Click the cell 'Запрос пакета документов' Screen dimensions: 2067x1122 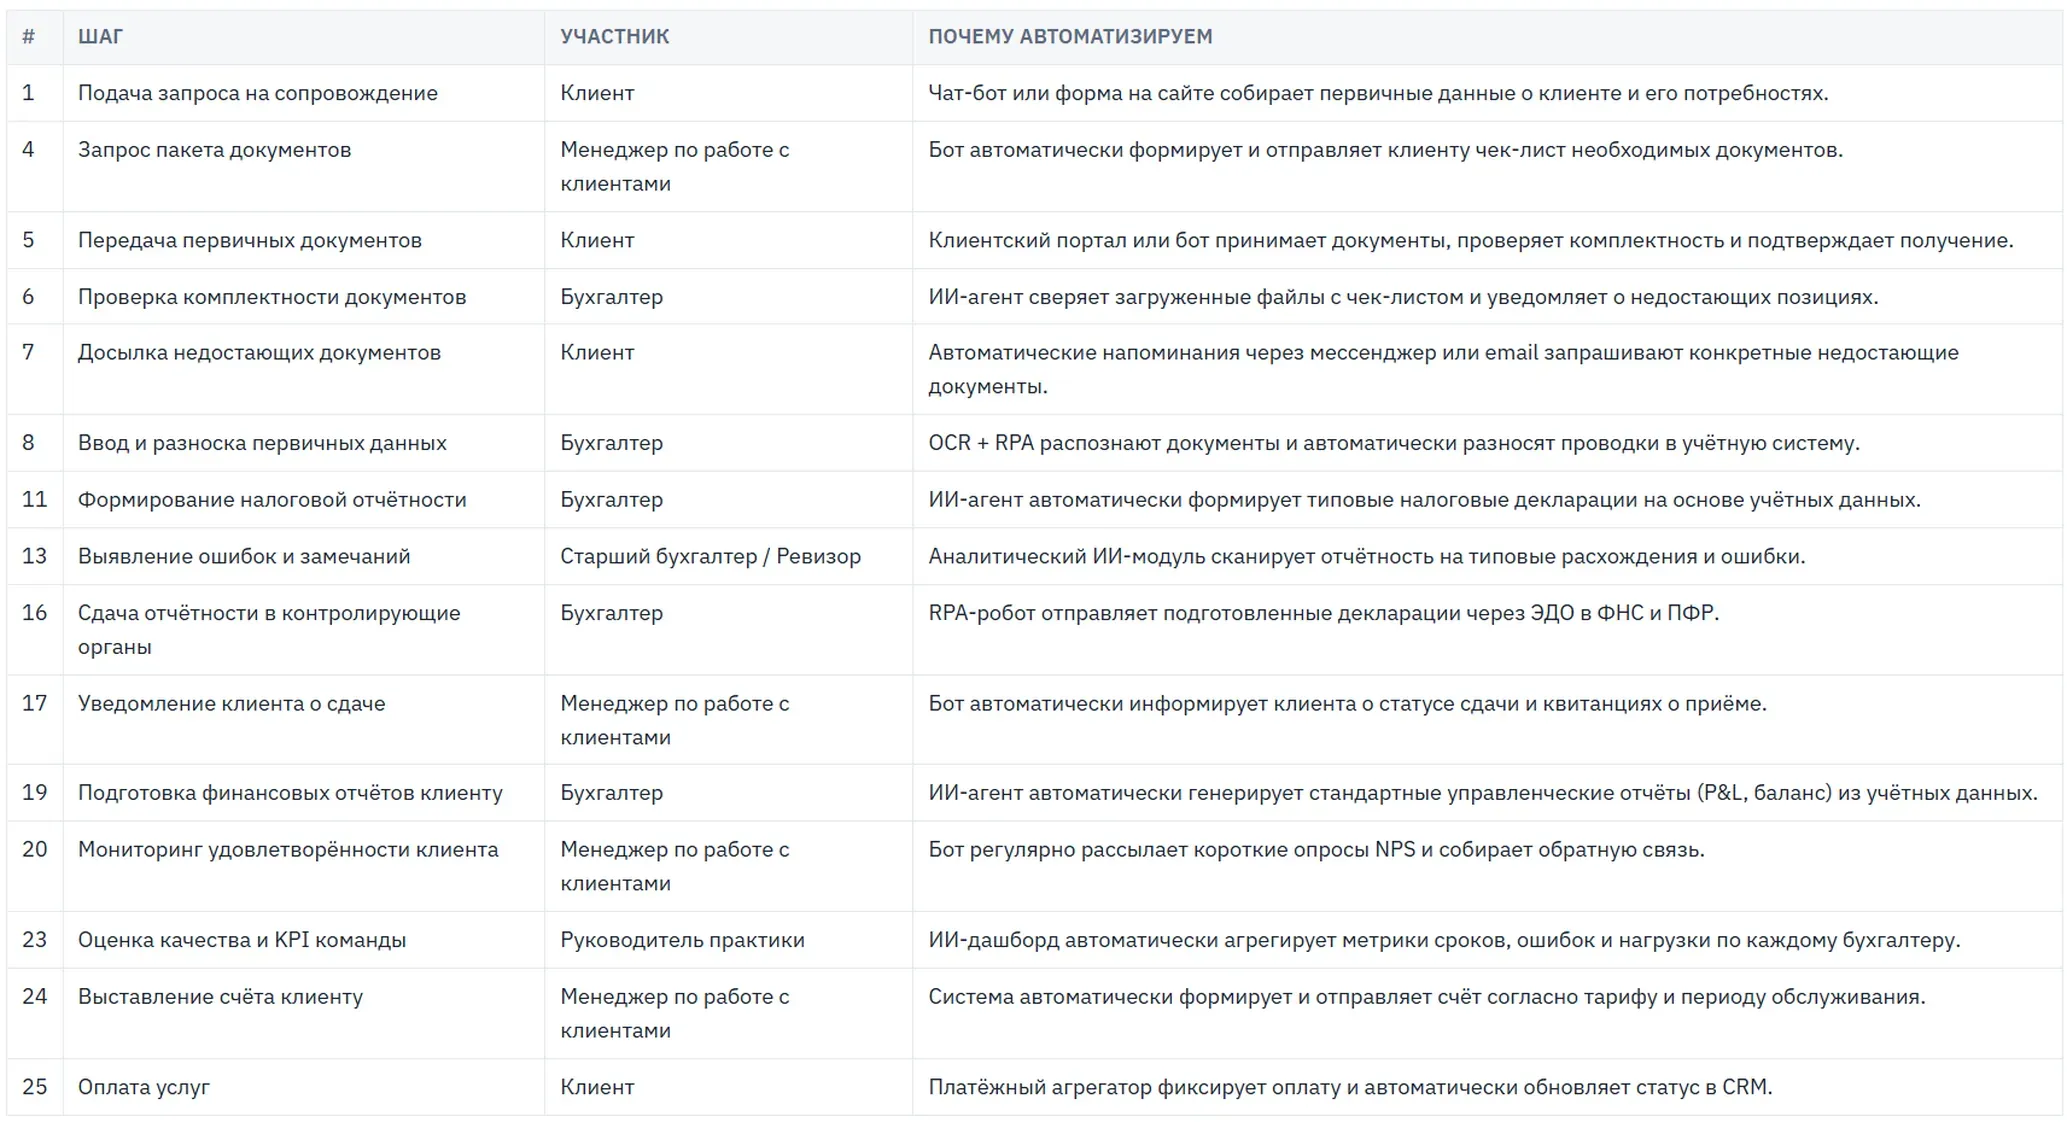(x=214, y=150)
